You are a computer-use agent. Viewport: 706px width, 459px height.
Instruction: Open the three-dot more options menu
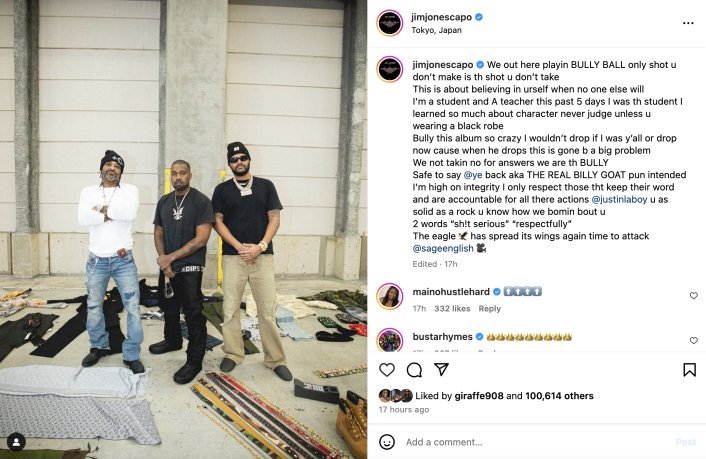pyautogui.click(x=688, y=23)
